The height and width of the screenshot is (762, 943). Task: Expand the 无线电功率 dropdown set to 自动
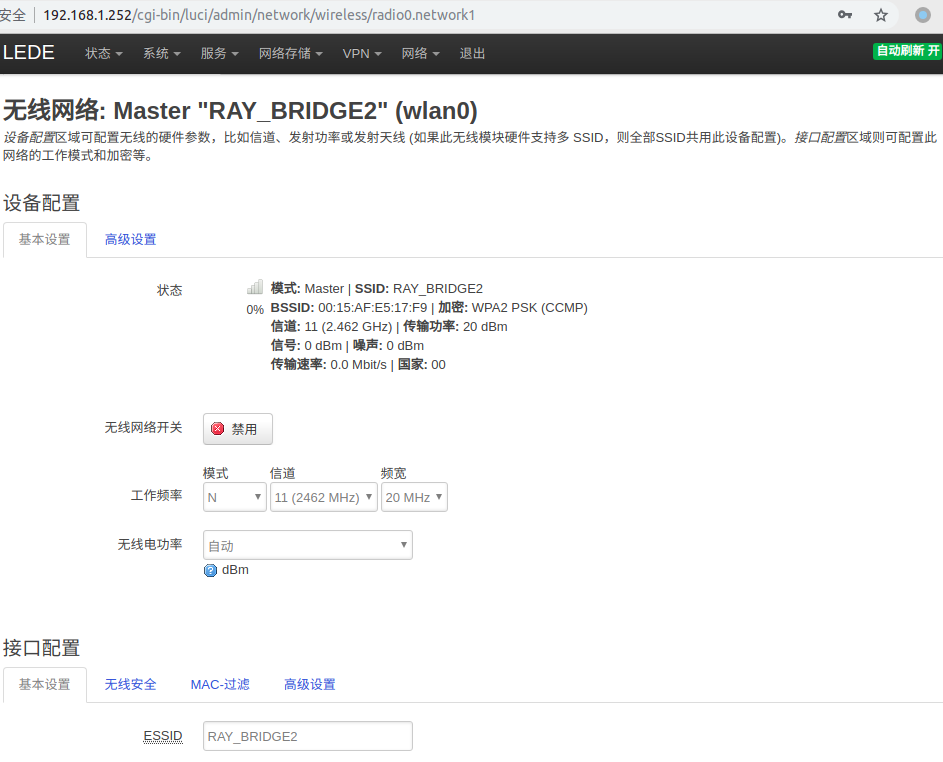point(307,545)
